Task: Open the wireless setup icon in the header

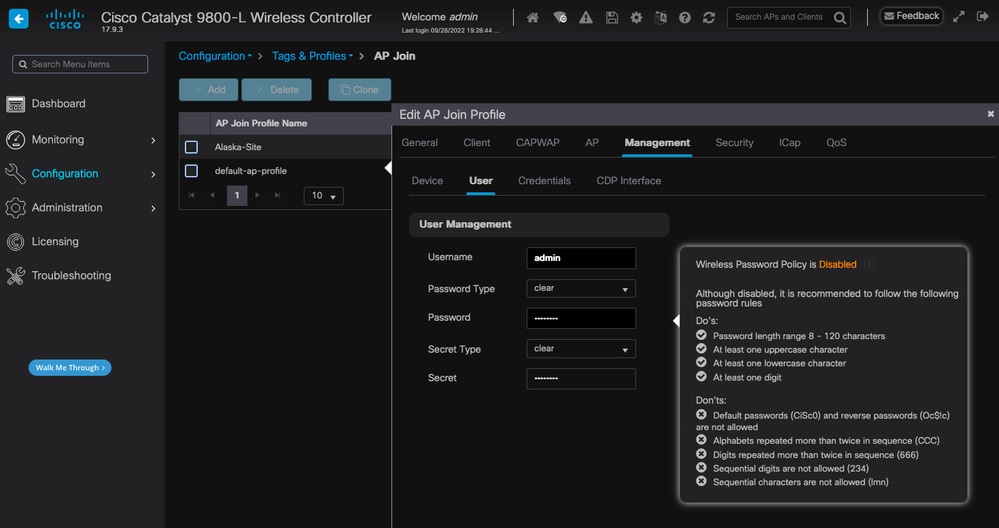Action: point(559,18)
